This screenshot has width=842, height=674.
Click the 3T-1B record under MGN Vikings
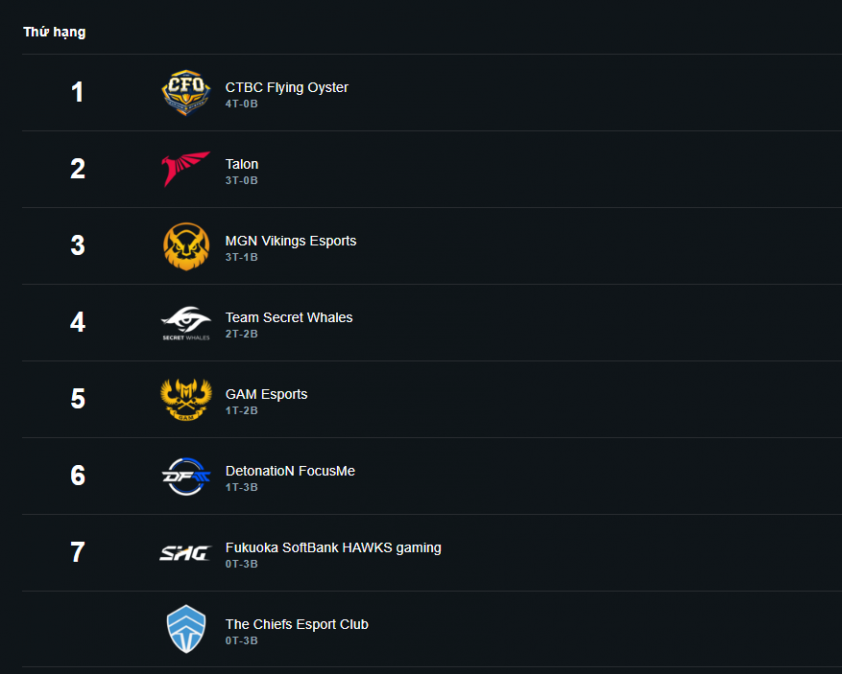click(242, 257)
